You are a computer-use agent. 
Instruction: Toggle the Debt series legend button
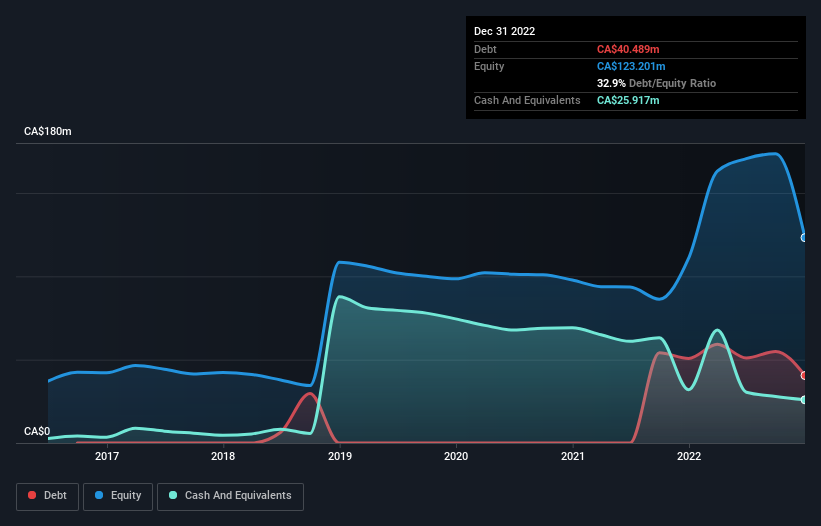48,496
